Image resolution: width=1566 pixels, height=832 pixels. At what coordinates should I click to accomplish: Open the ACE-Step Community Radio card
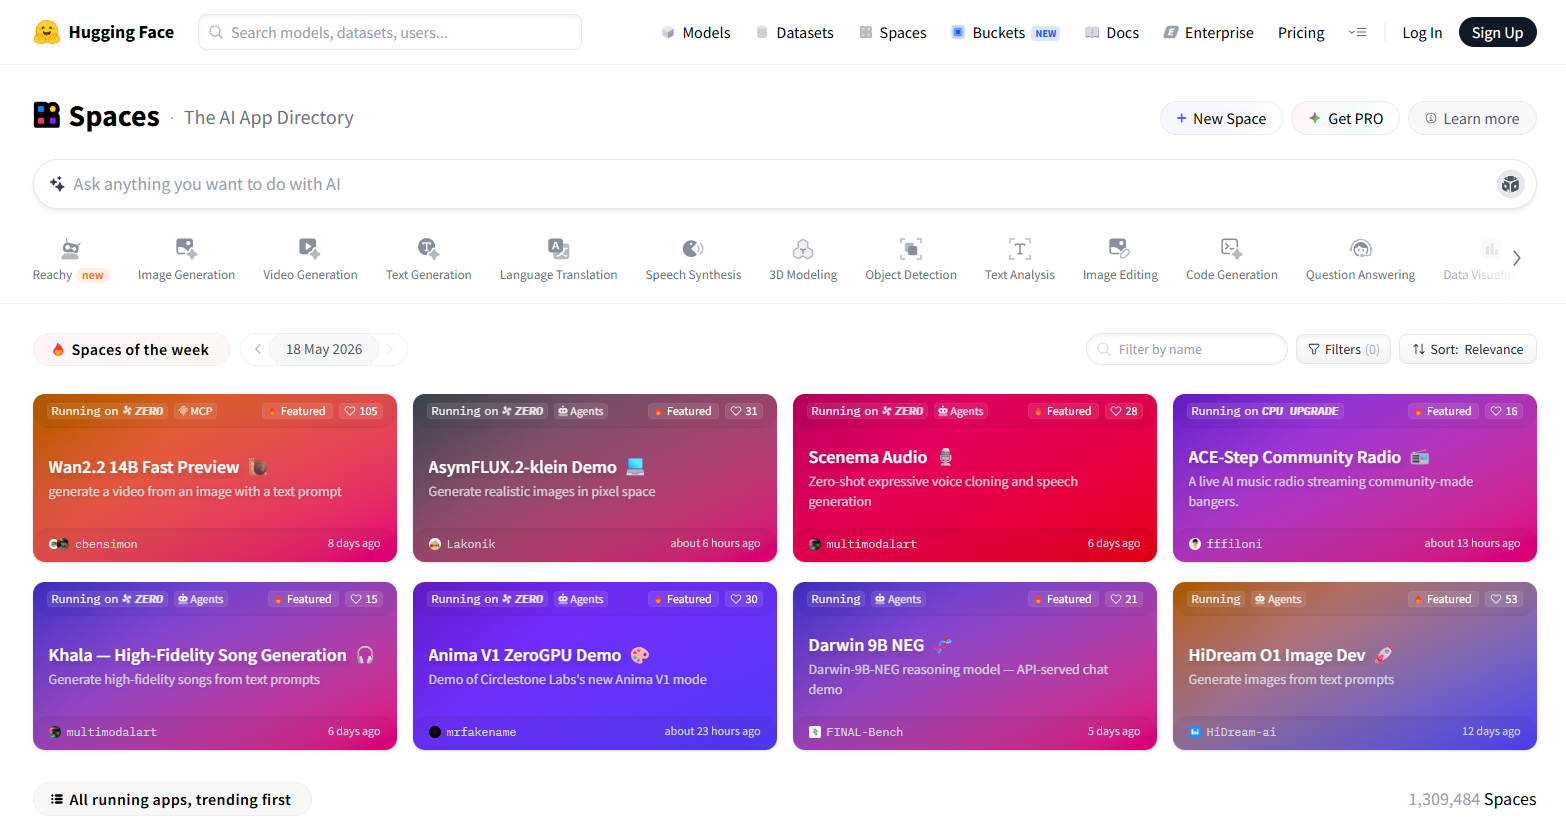click(x=1355, y=478)
